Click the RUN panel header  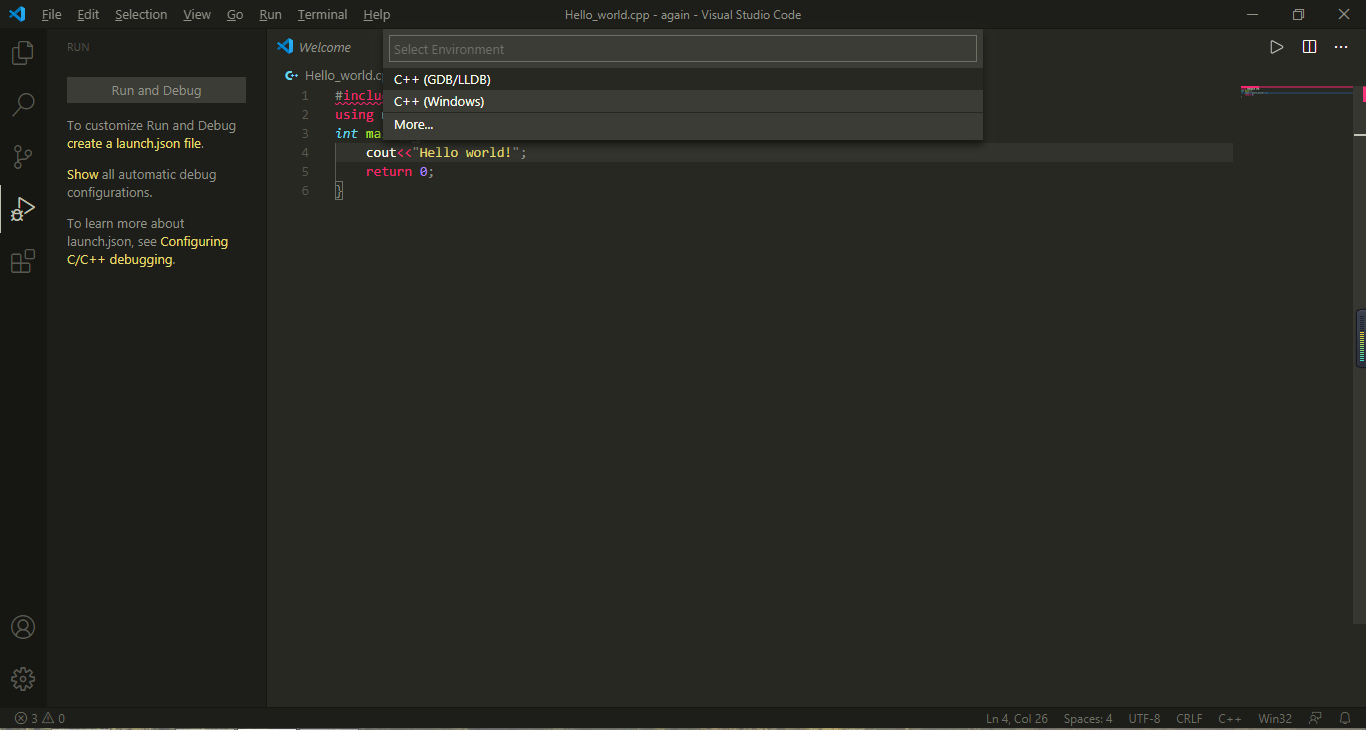pos(78,47)
